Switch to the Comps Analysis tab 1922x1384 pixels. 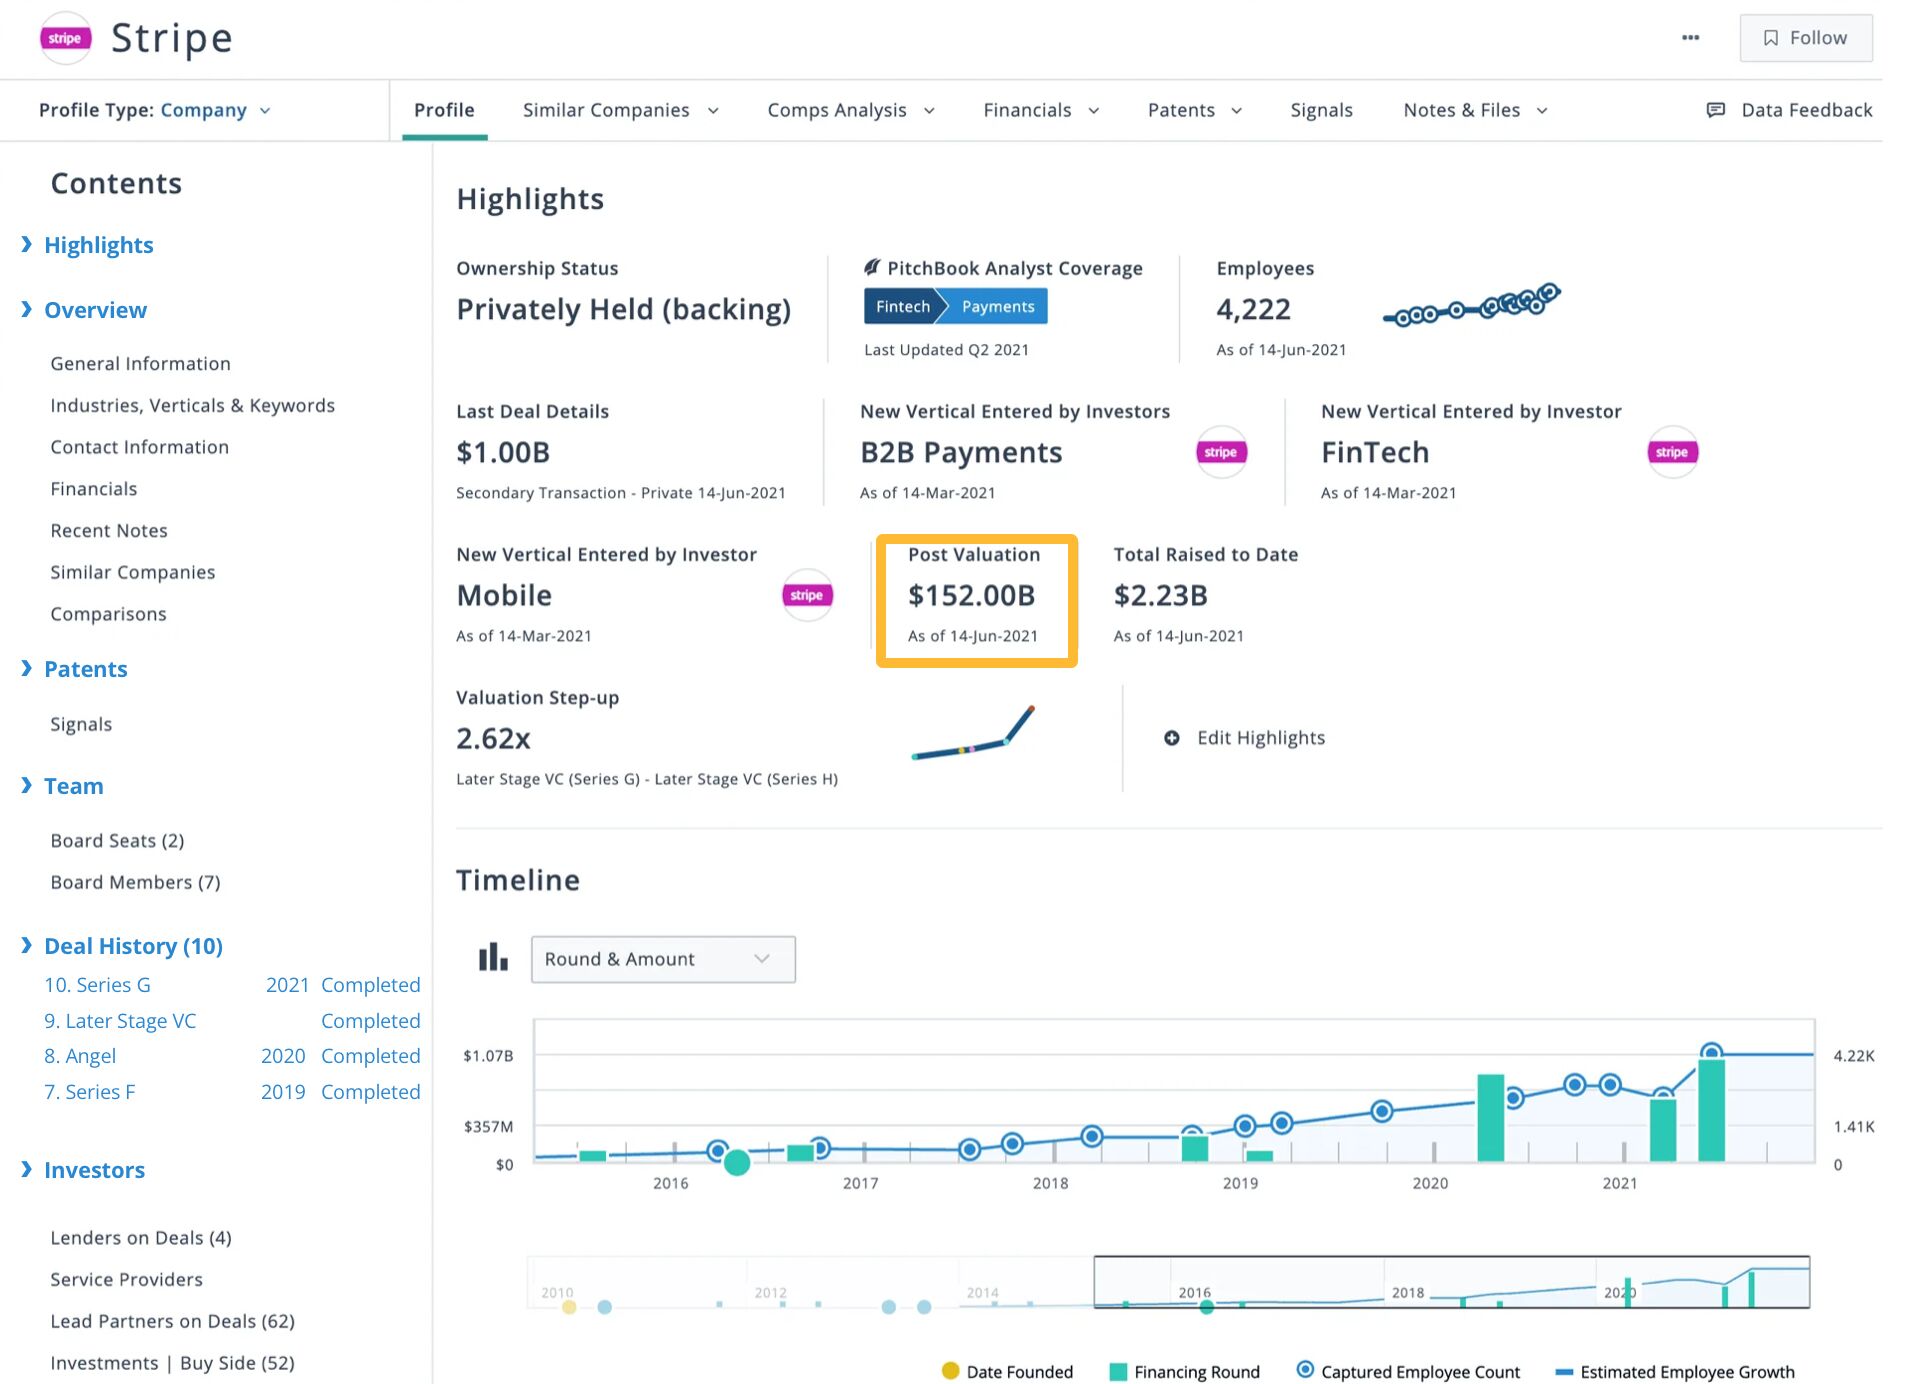[x=837, y=110]
